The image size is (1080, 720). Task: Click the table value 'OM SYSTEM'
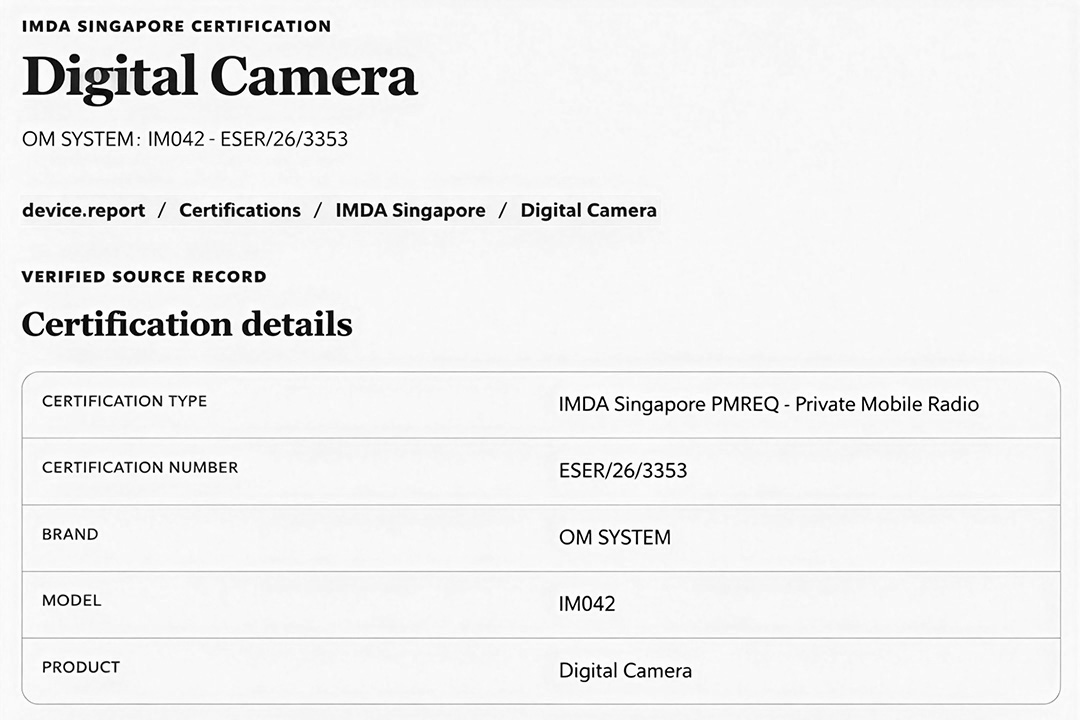(x=614, y=537)
